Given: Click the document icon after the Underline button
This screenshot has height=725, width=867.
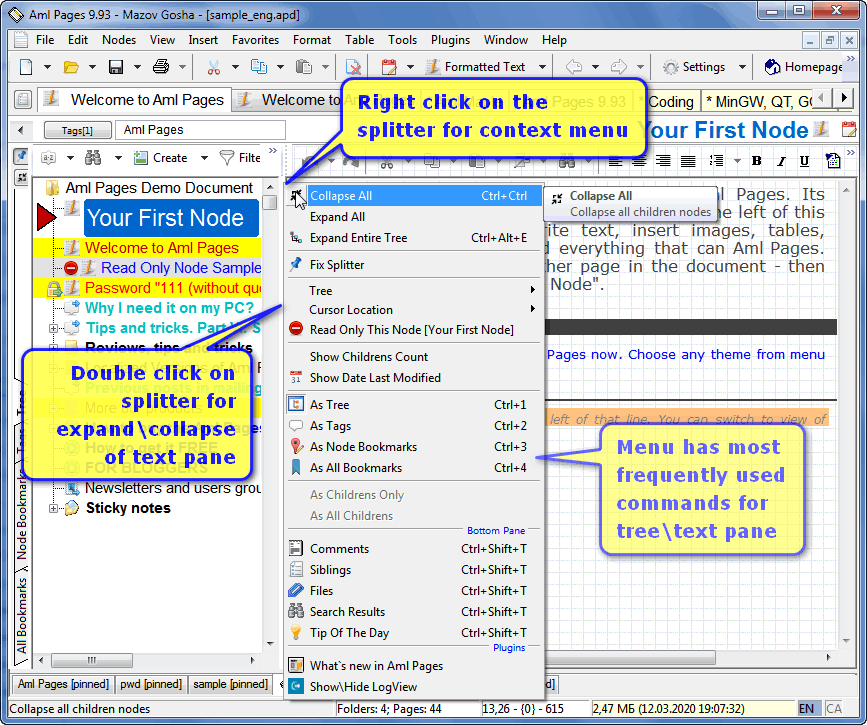Looking at the screenshot, I should [833, 161].
